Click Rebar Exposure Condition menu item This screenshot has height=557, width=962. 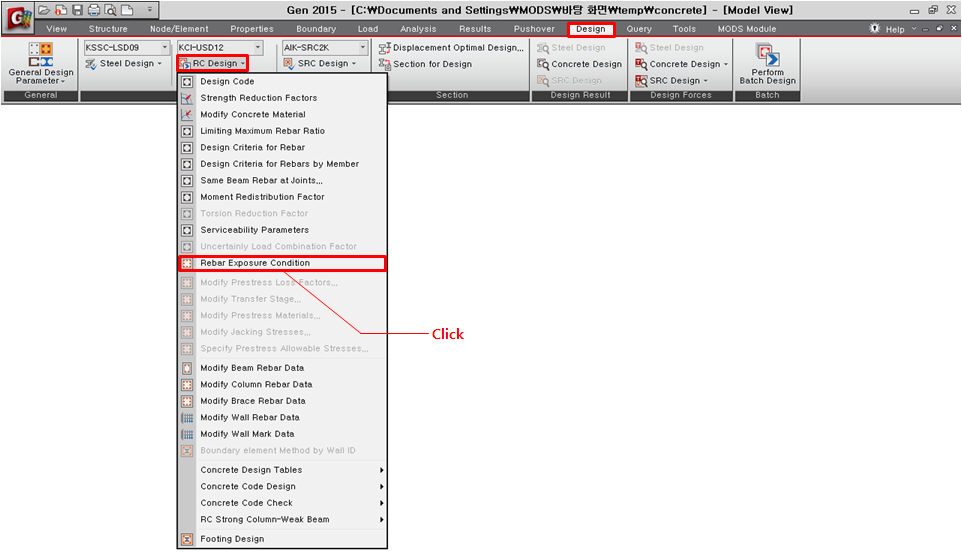[x=282, y=263]
